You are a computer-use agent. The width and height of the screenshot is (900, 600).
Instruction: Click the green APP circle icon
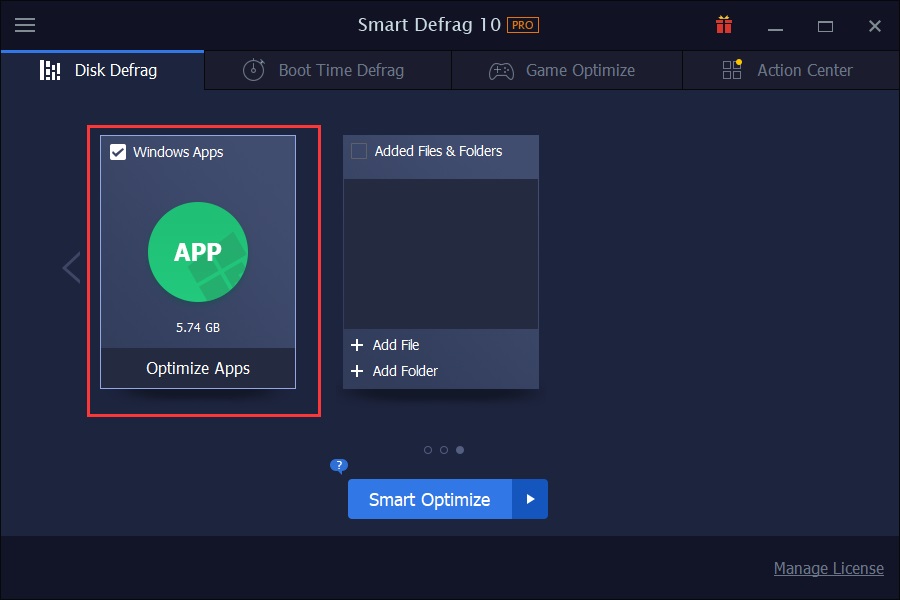(x=198, y=252)
